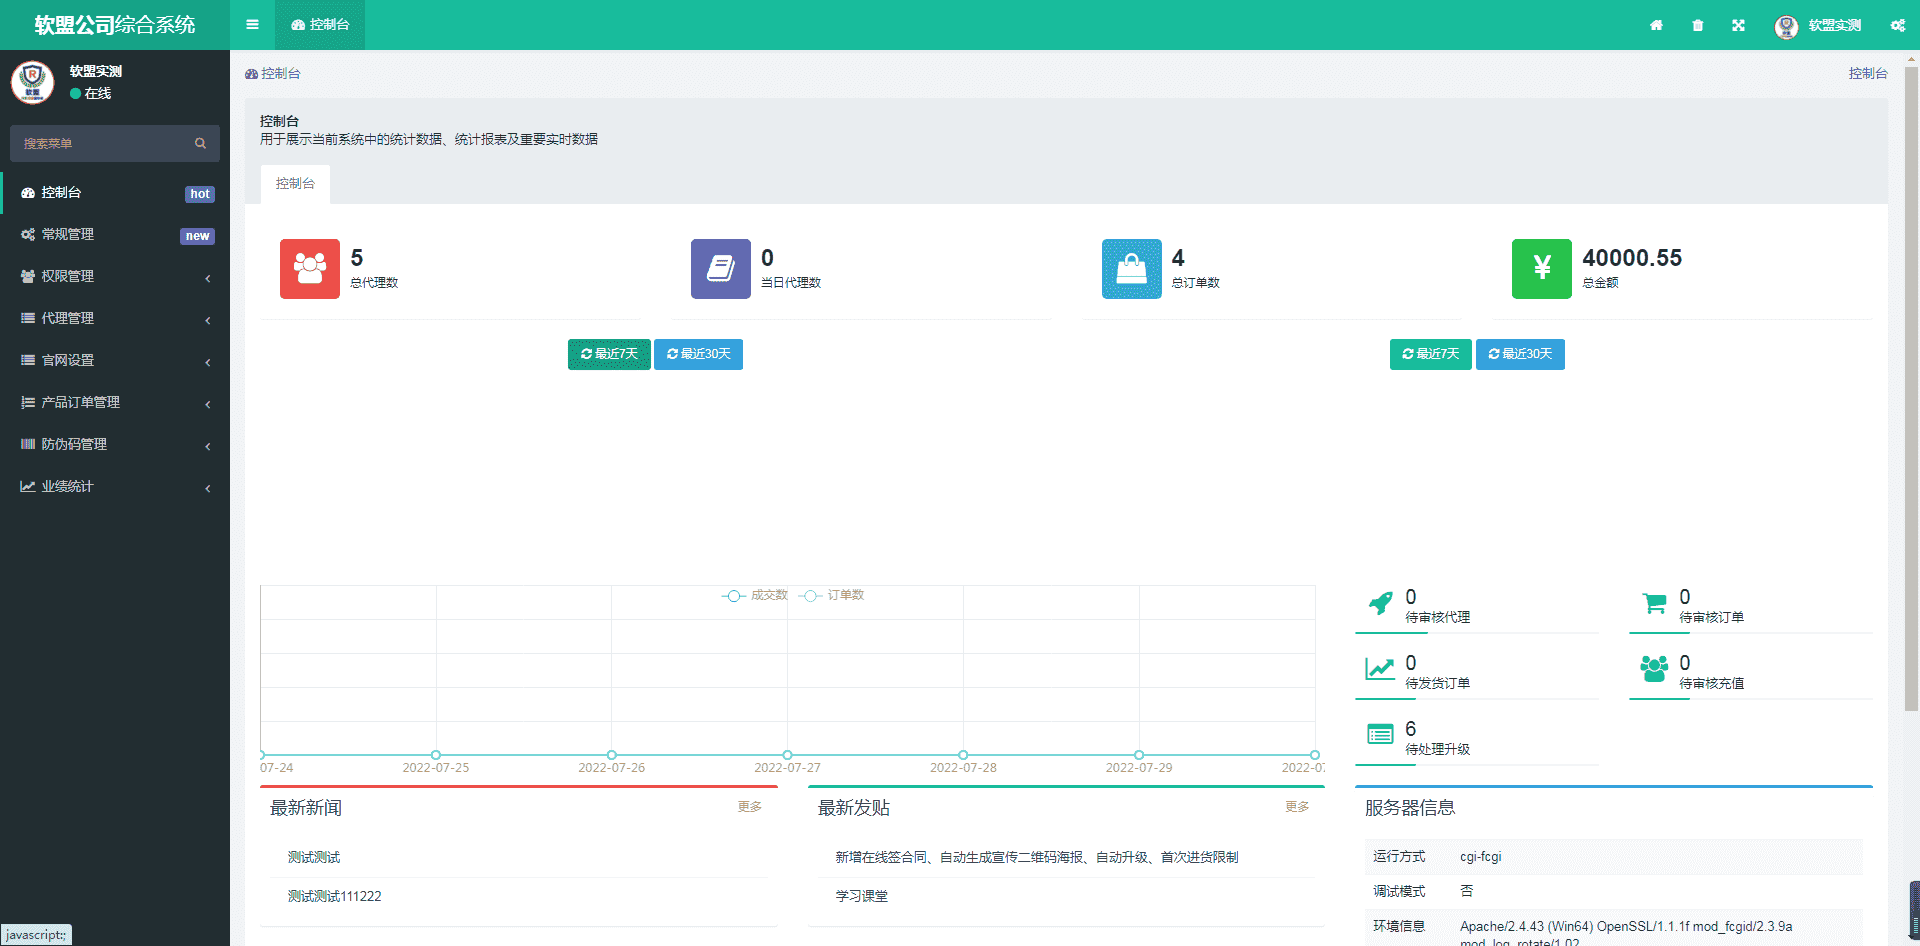Click the red 总代理数 users icon

tap(310, 269)
